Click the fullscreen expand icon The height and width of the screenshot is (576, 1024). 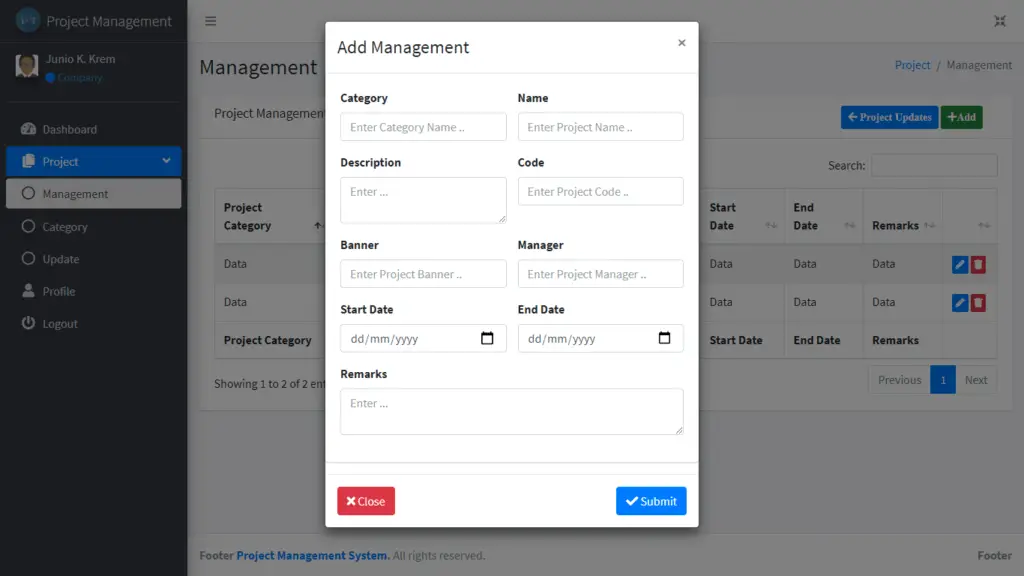pos(1000,18)
